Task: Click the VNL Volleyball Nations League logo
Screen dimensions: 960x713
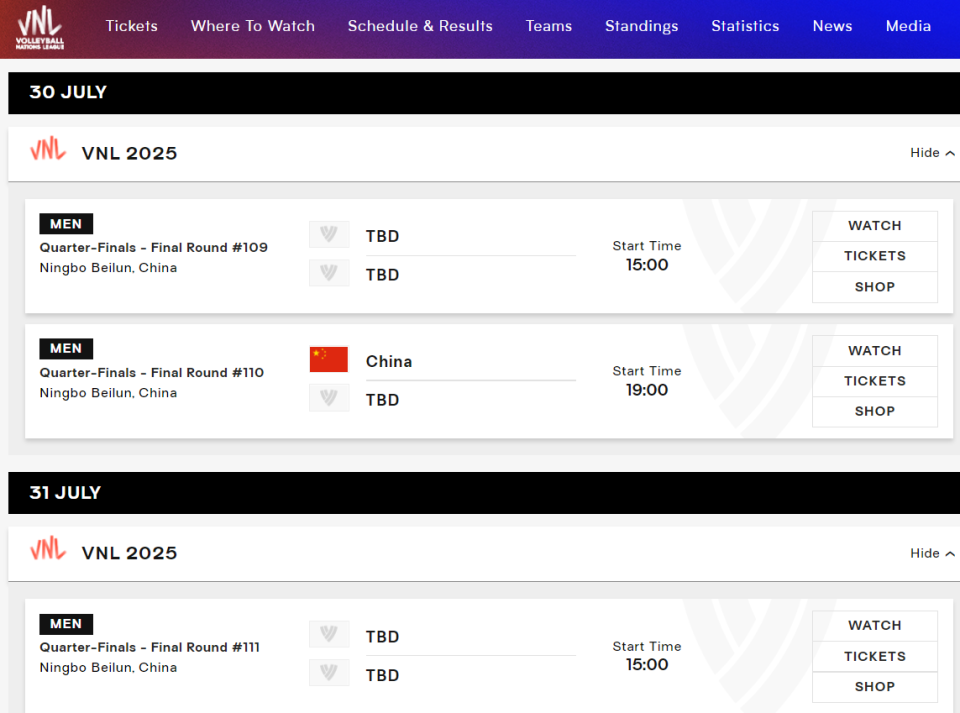Action: click(39, 27)
